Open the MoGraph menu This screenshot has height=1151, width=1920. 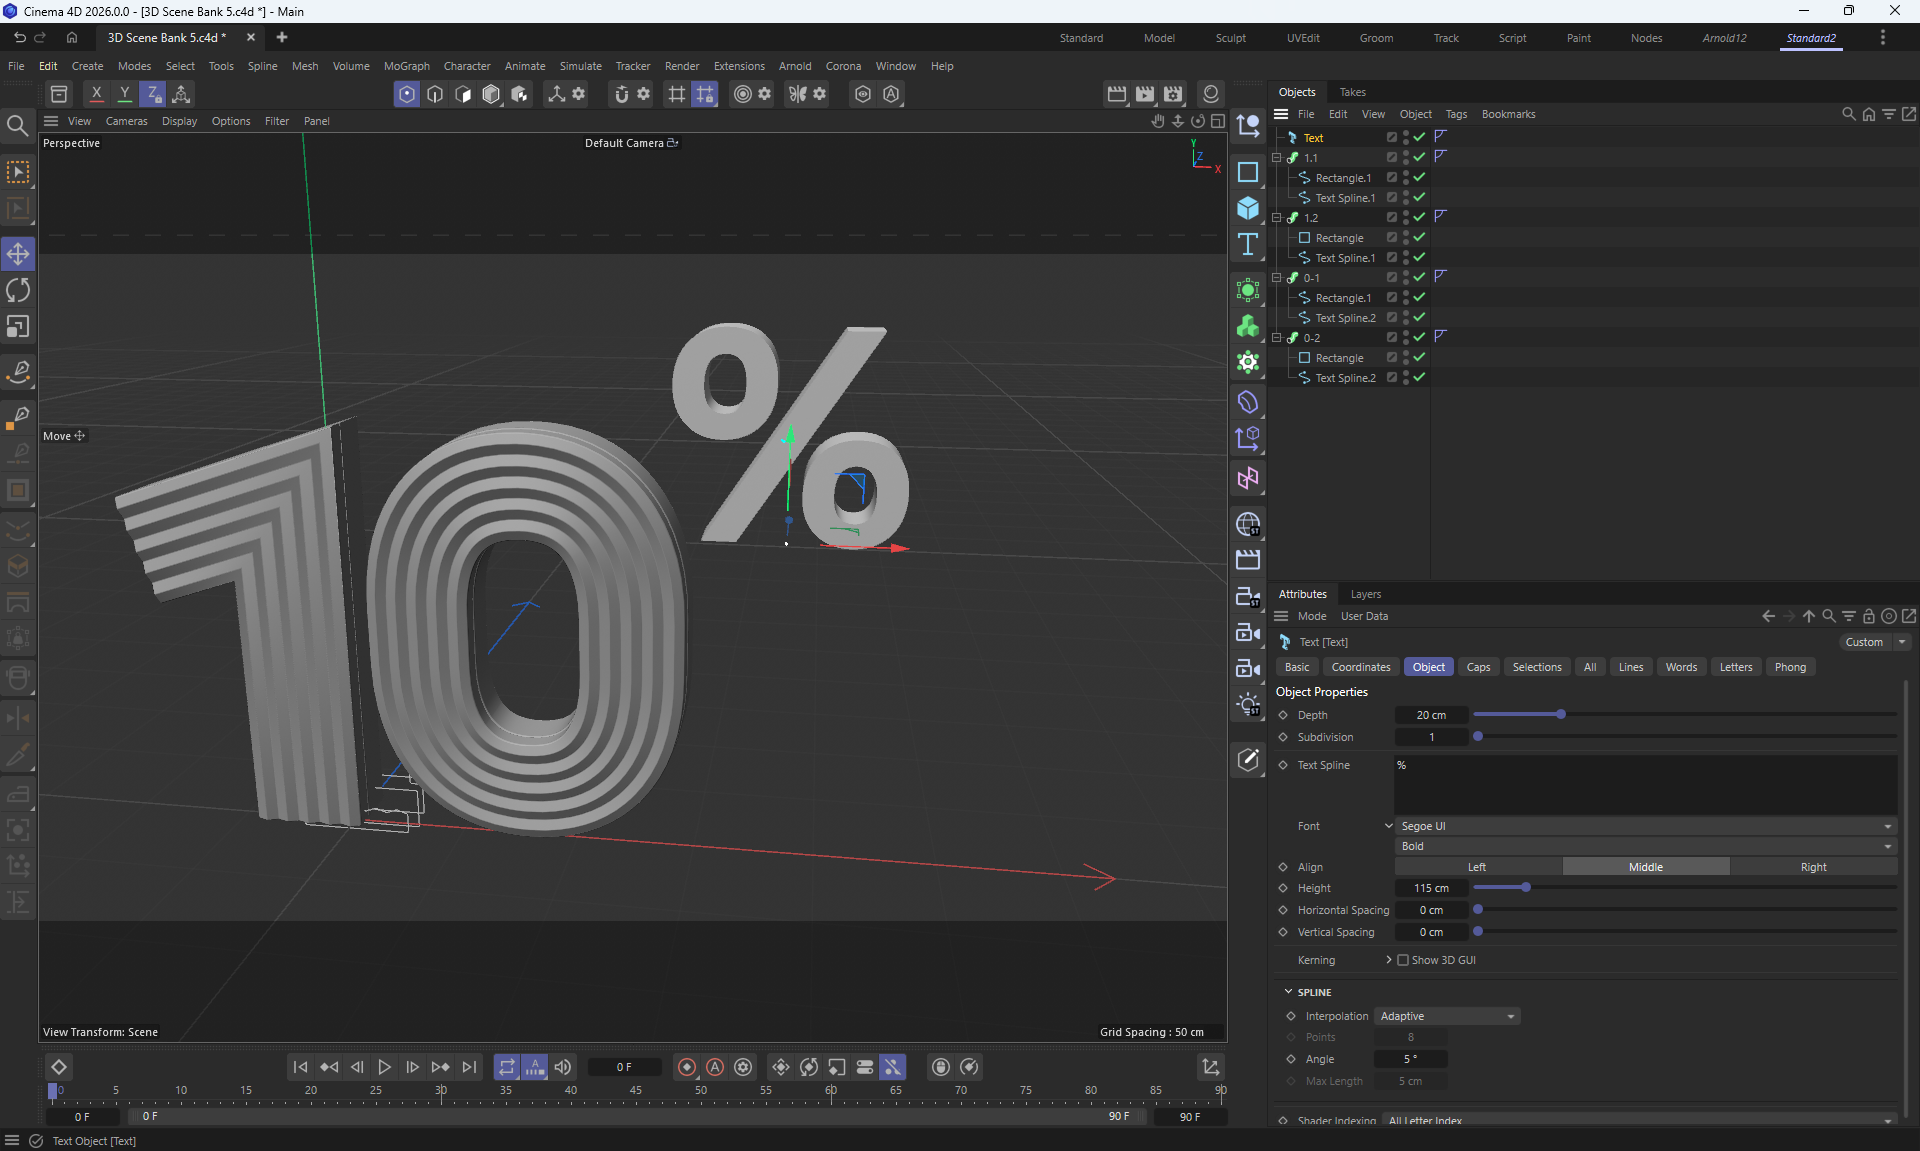[x=406, y=66]
